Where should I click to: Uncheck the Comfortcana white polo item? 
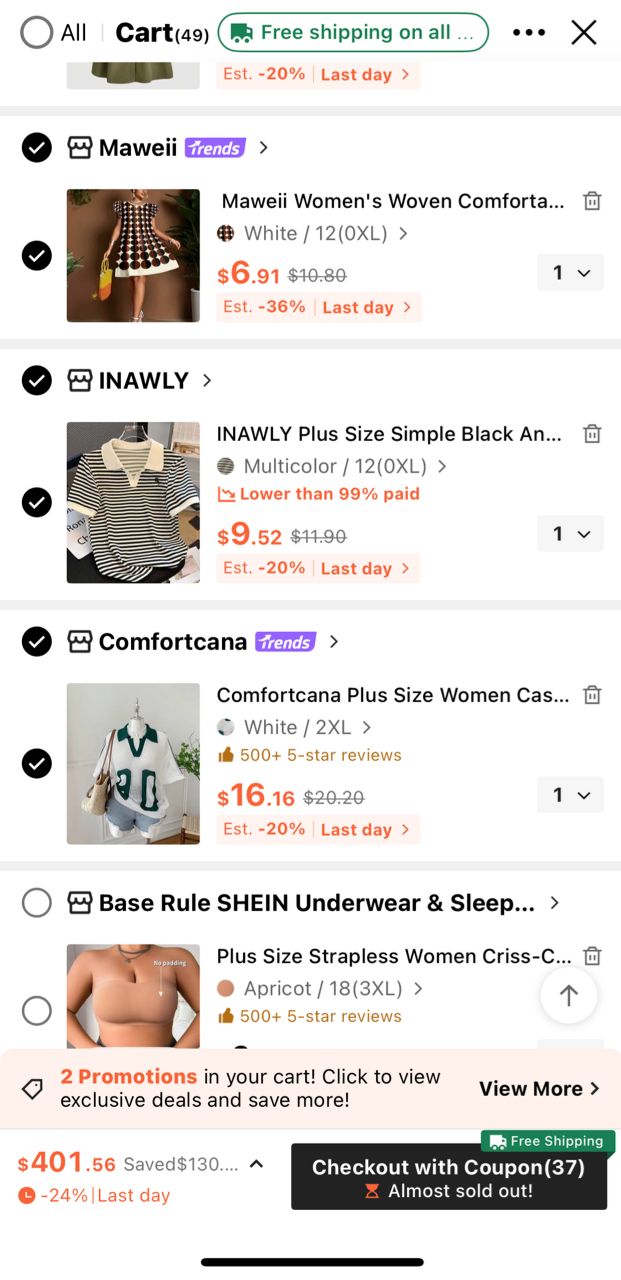click(x=37, y=764)
